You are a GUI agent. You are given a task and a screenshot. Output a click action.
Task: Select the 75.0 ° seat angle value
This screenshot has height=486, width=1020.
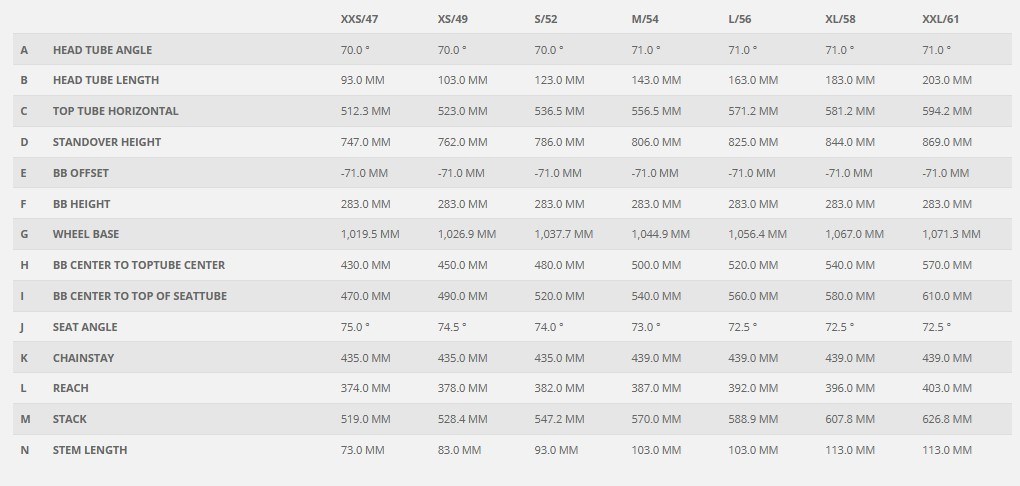tap(355, 327)
